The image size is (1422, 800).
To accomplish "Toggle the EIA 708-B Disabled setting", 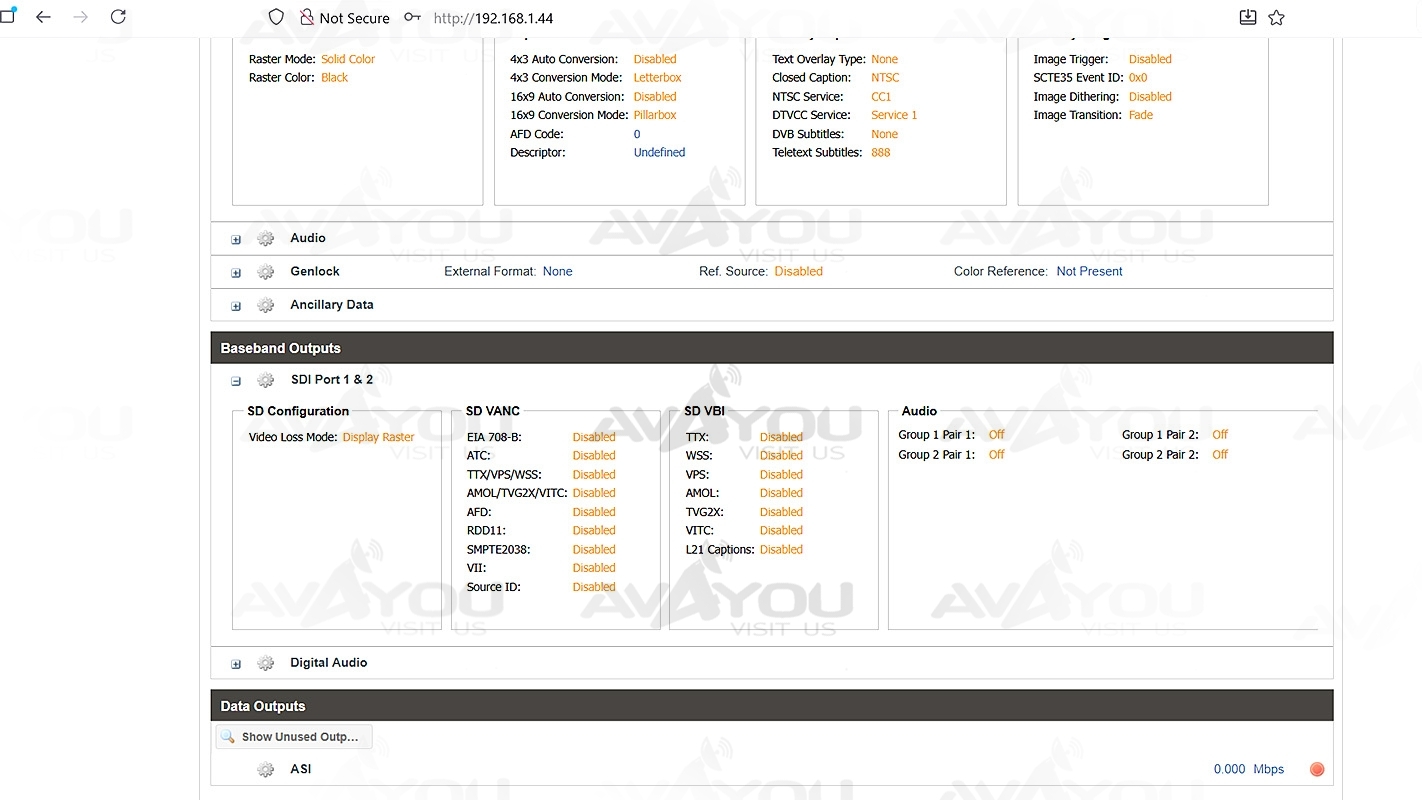I will coord(594,437).
